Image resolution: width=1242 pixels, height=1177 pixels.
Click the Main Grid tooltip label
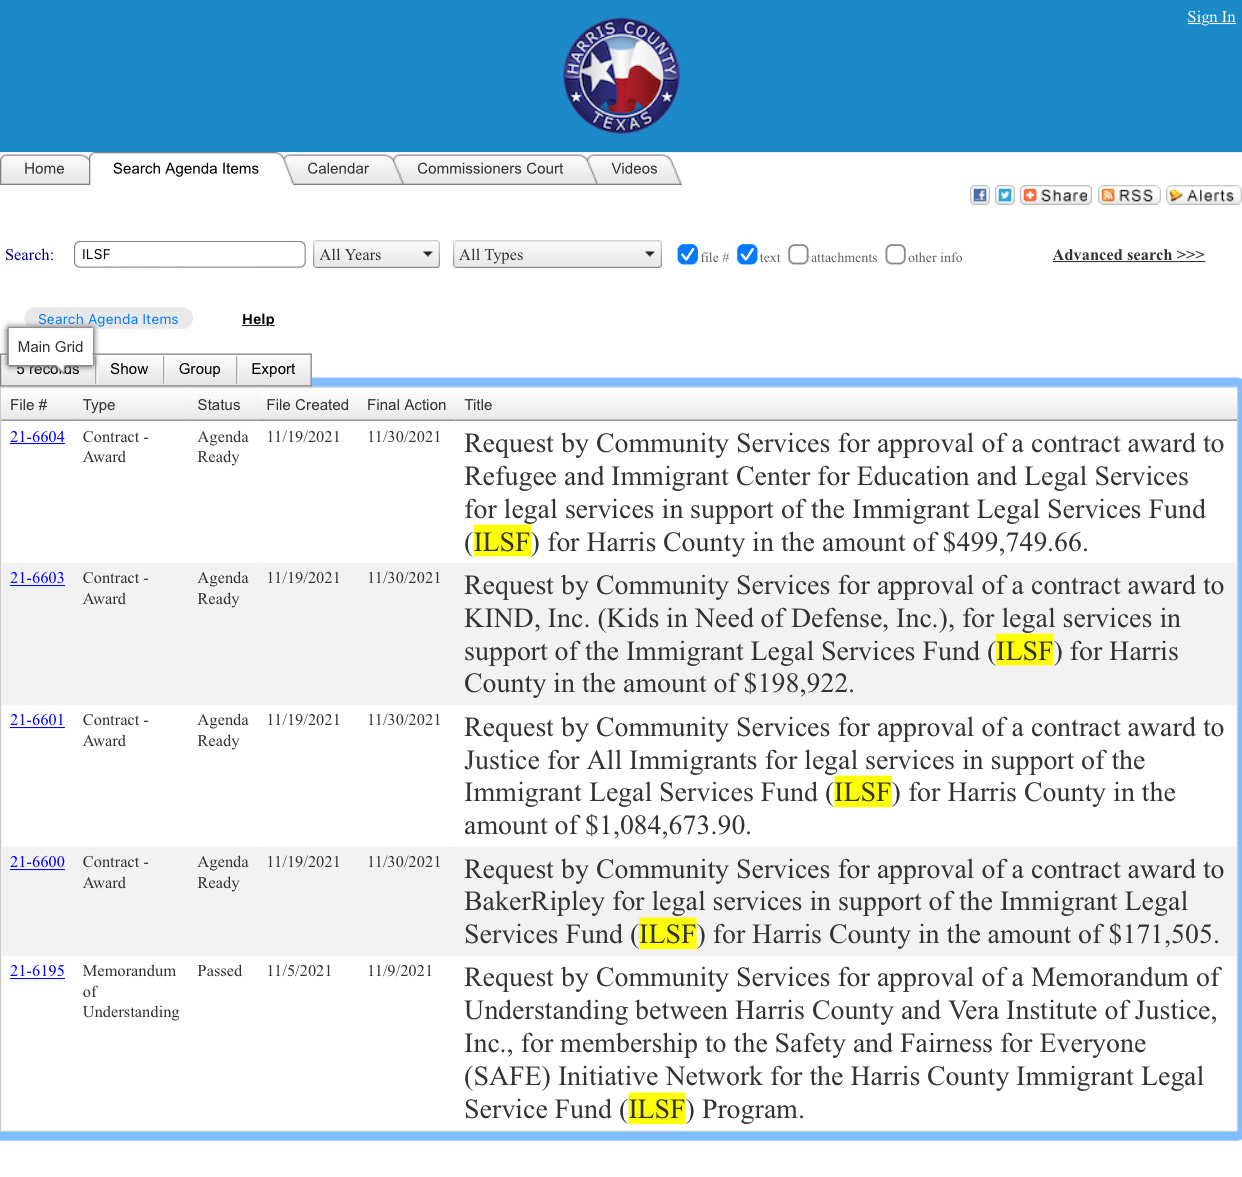(50, 347)
